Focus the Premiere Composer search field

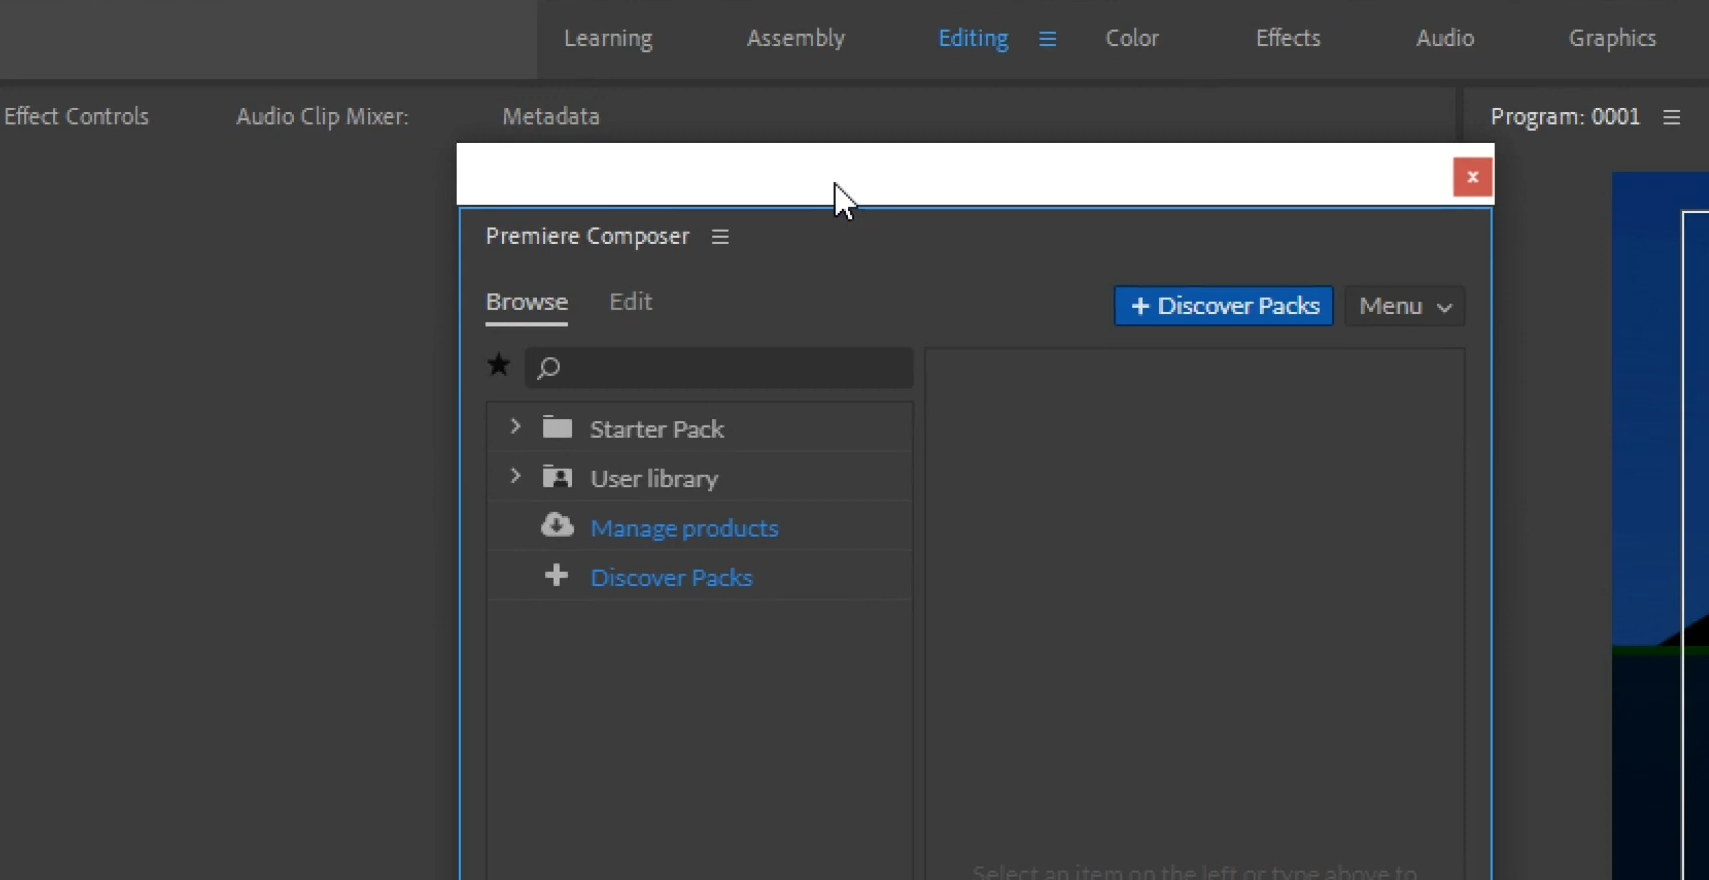point(719,368)
